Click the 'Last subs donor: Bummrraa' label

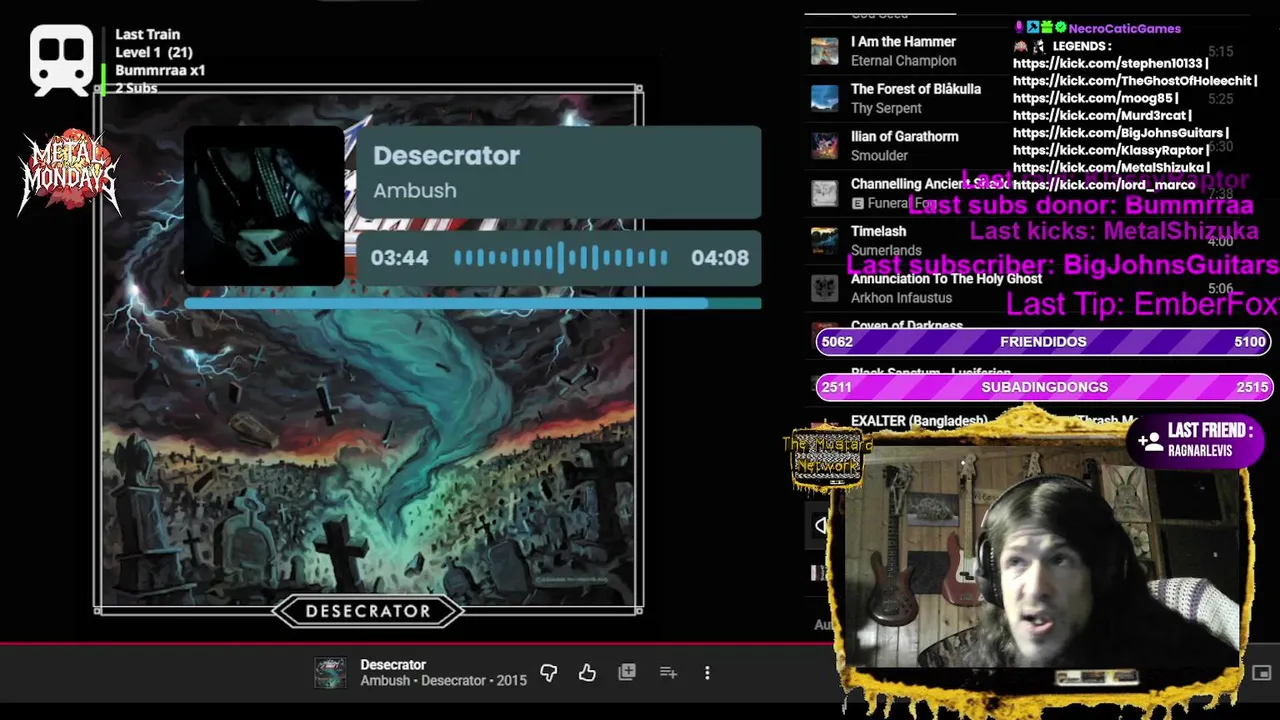coord(1080,205)
